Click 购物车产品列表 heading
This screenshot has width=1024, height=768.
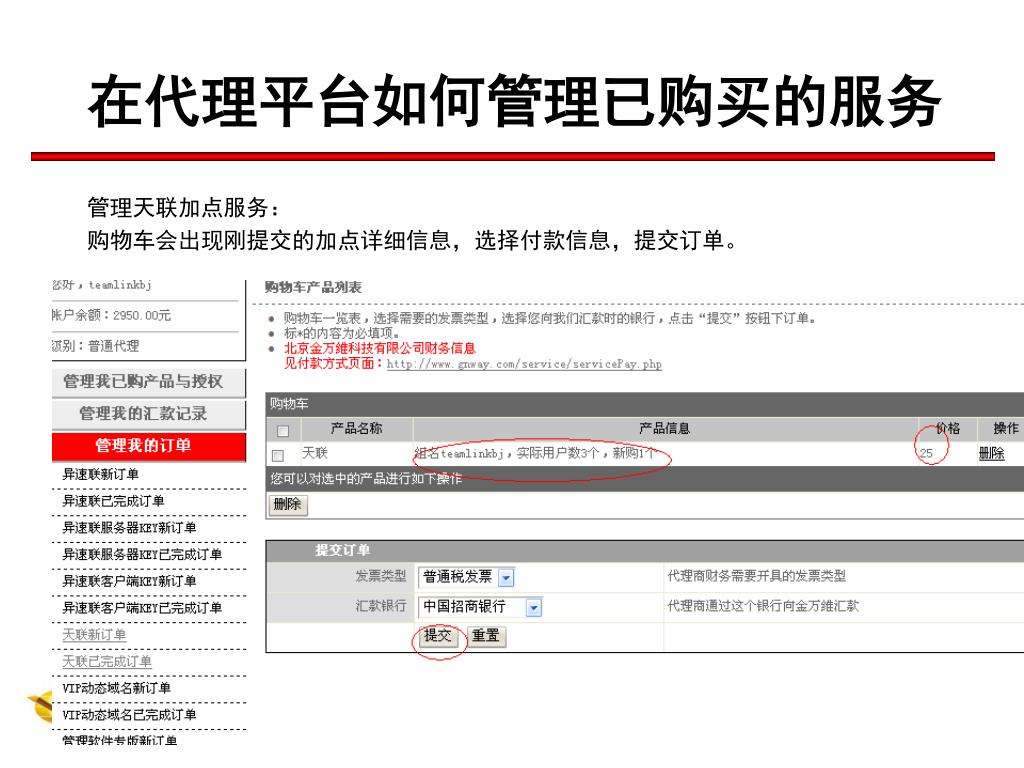coord(313,287)
